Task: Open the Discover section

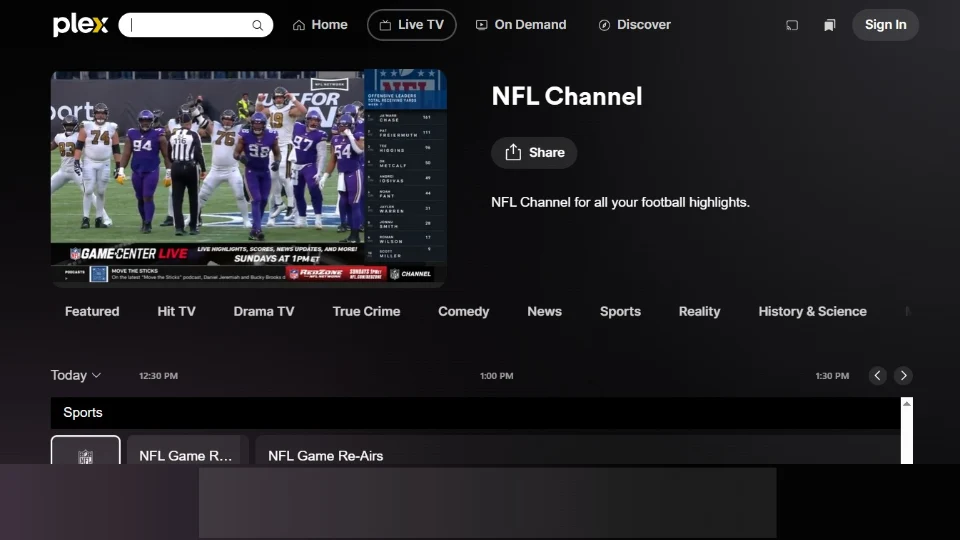Action: point(634,25)
